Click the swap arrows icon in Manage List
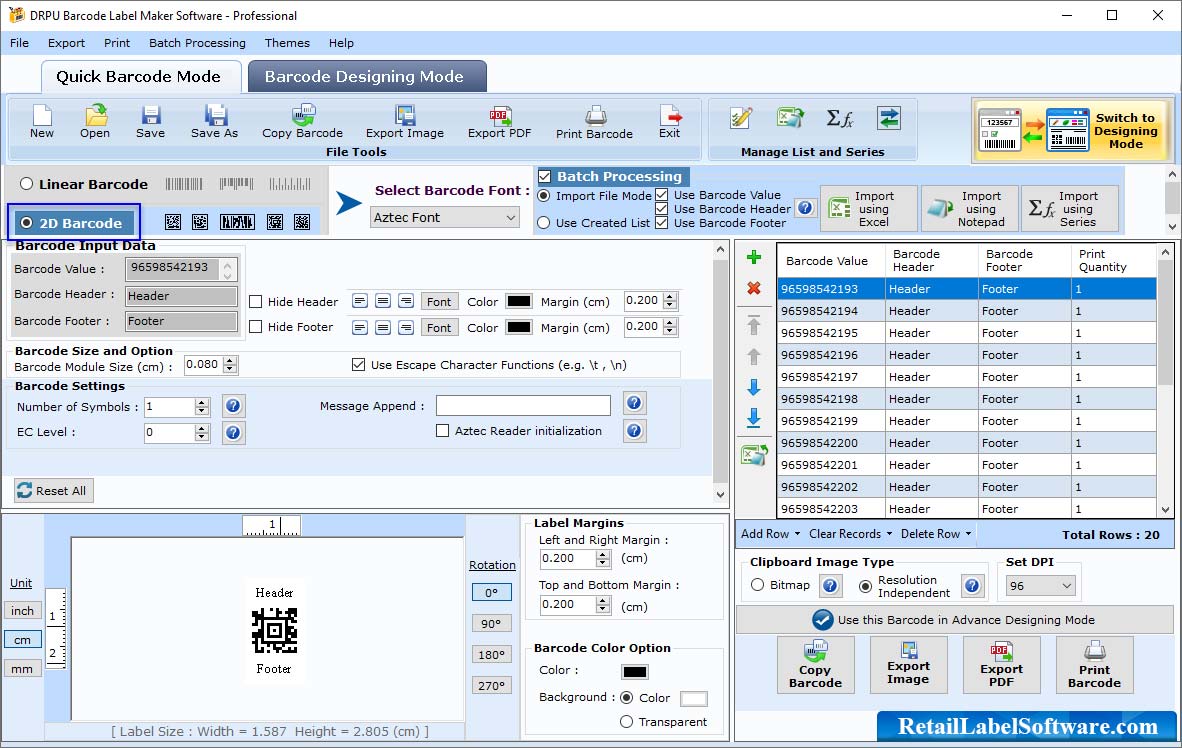This screenshot has width=1182, height=748. (889, 118)
